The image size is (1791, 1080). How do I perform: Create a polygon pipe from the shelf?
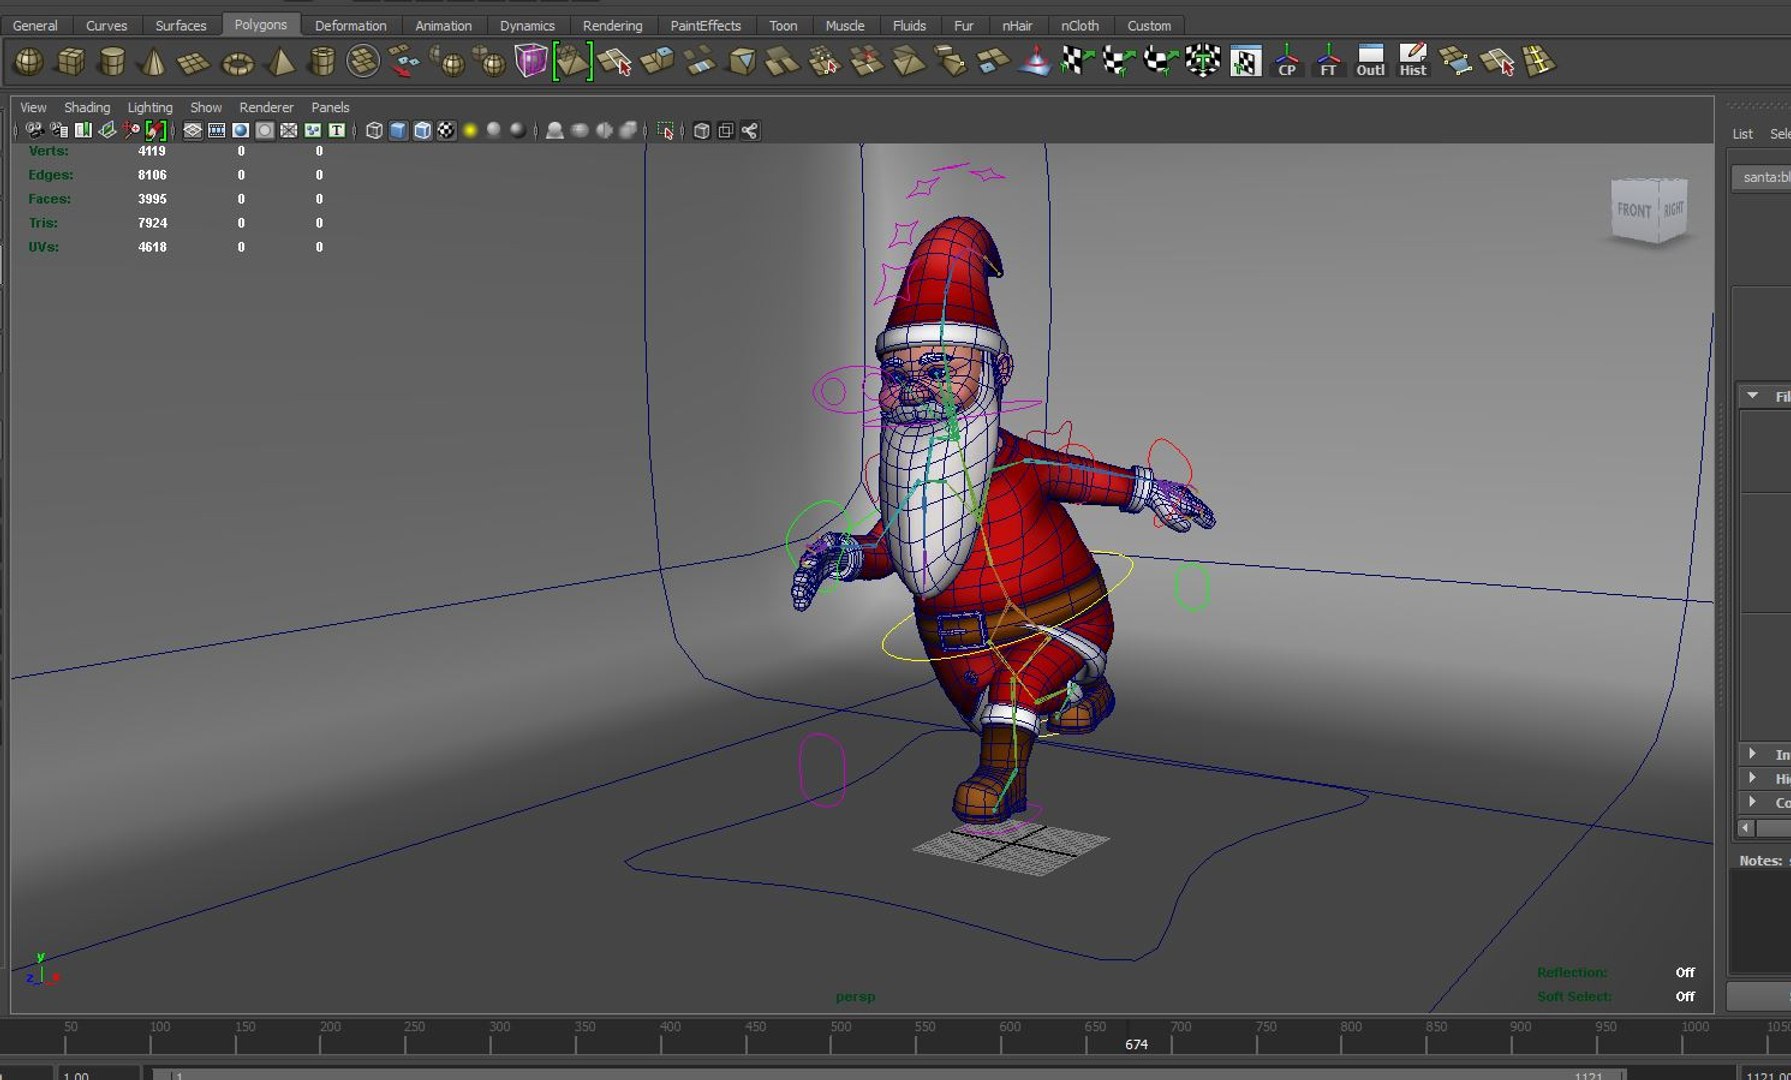322,62
